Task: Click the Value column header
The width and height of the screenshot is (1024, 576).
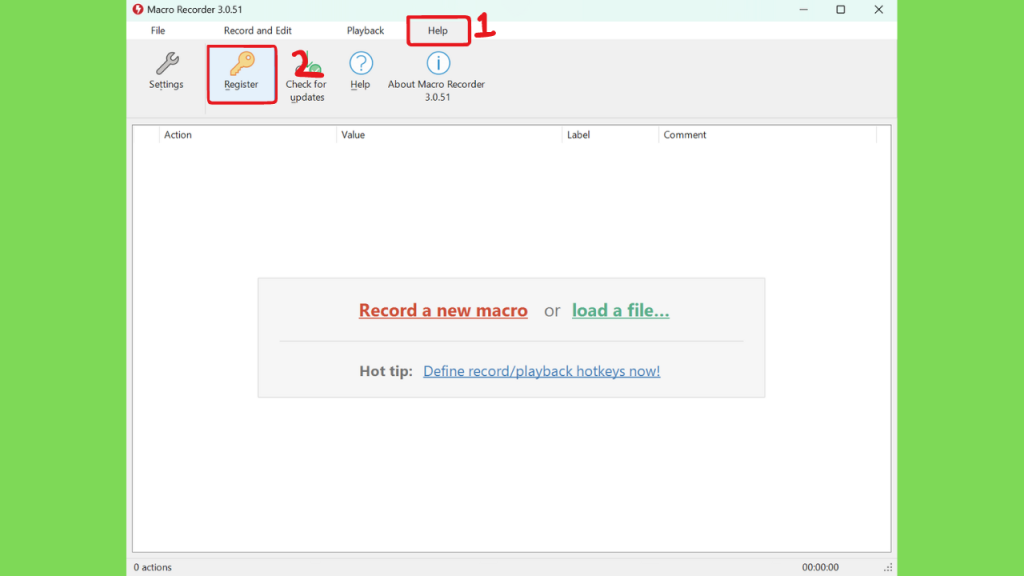Action: 449,135
